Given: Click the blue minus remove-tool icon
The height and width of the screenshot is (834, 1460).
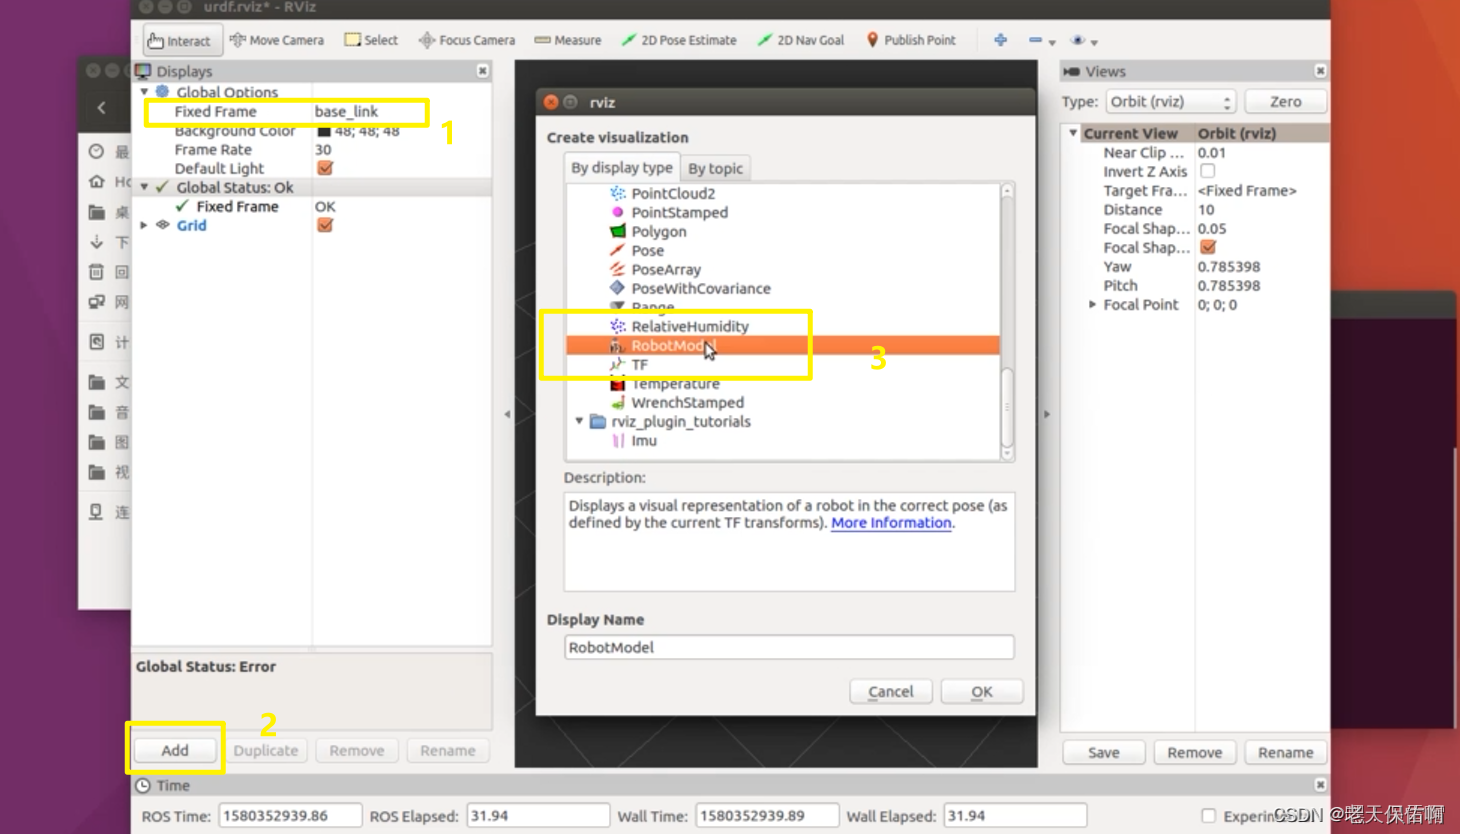Looking at the screenshot, I should 1035,40.
